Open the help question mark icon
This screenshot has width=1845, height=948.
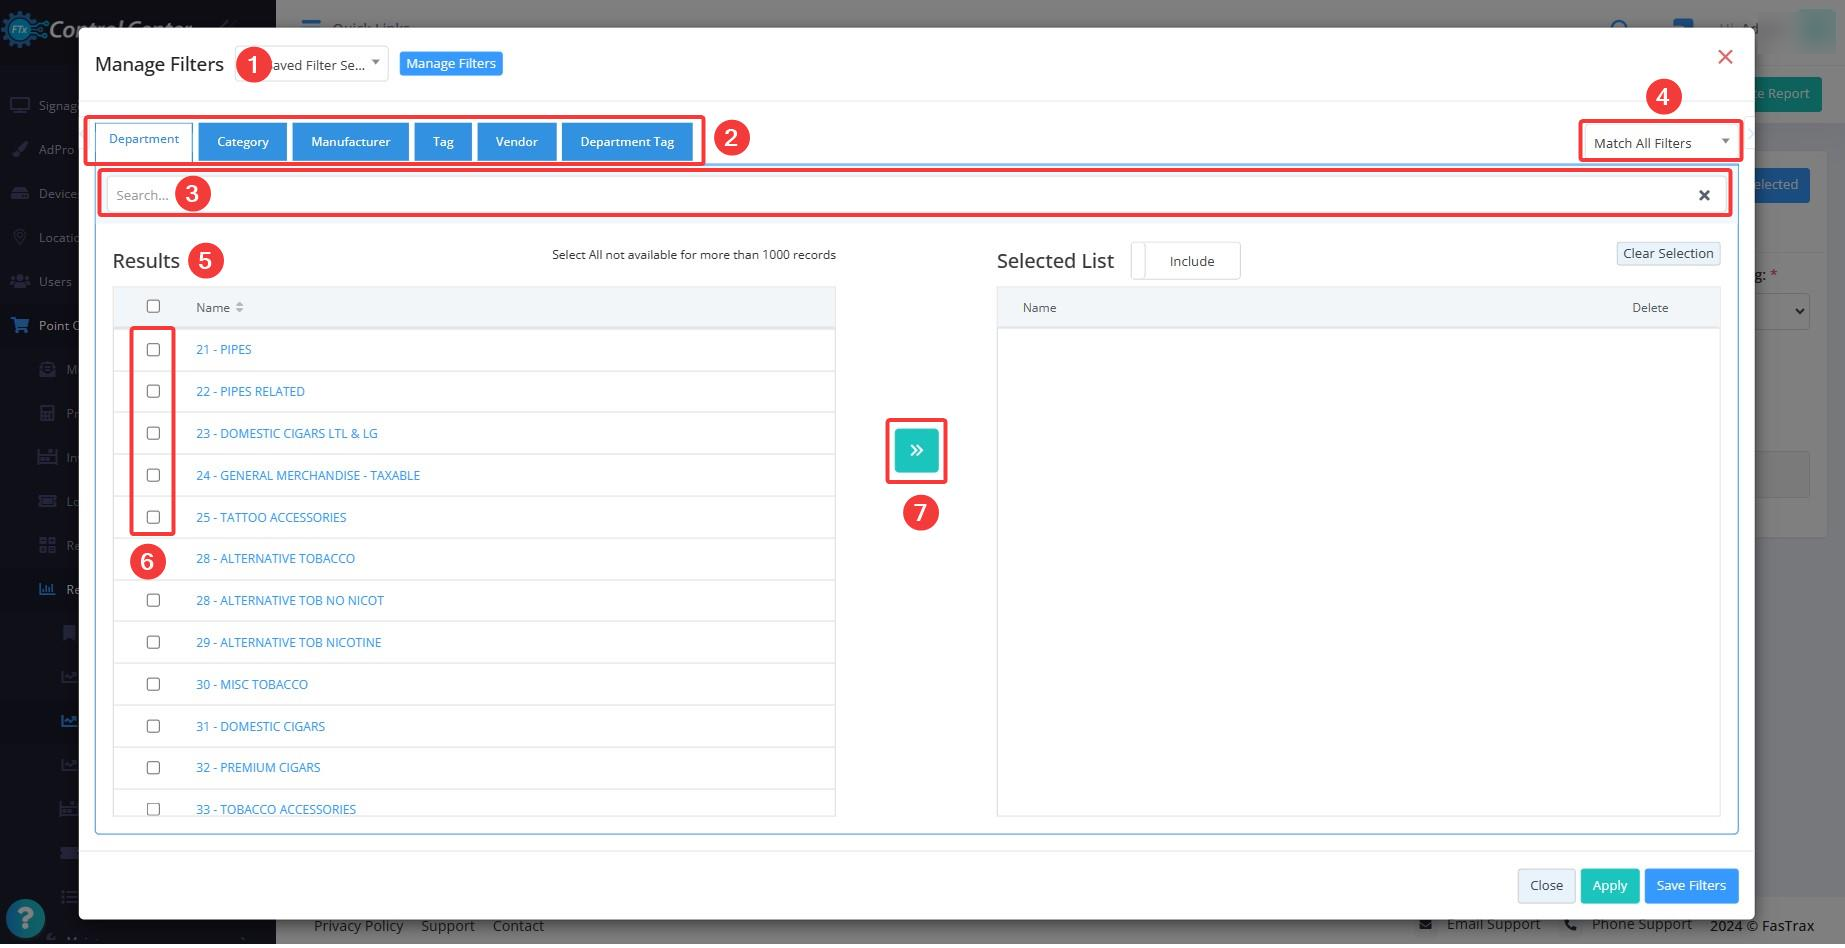(x=25, y=918)
